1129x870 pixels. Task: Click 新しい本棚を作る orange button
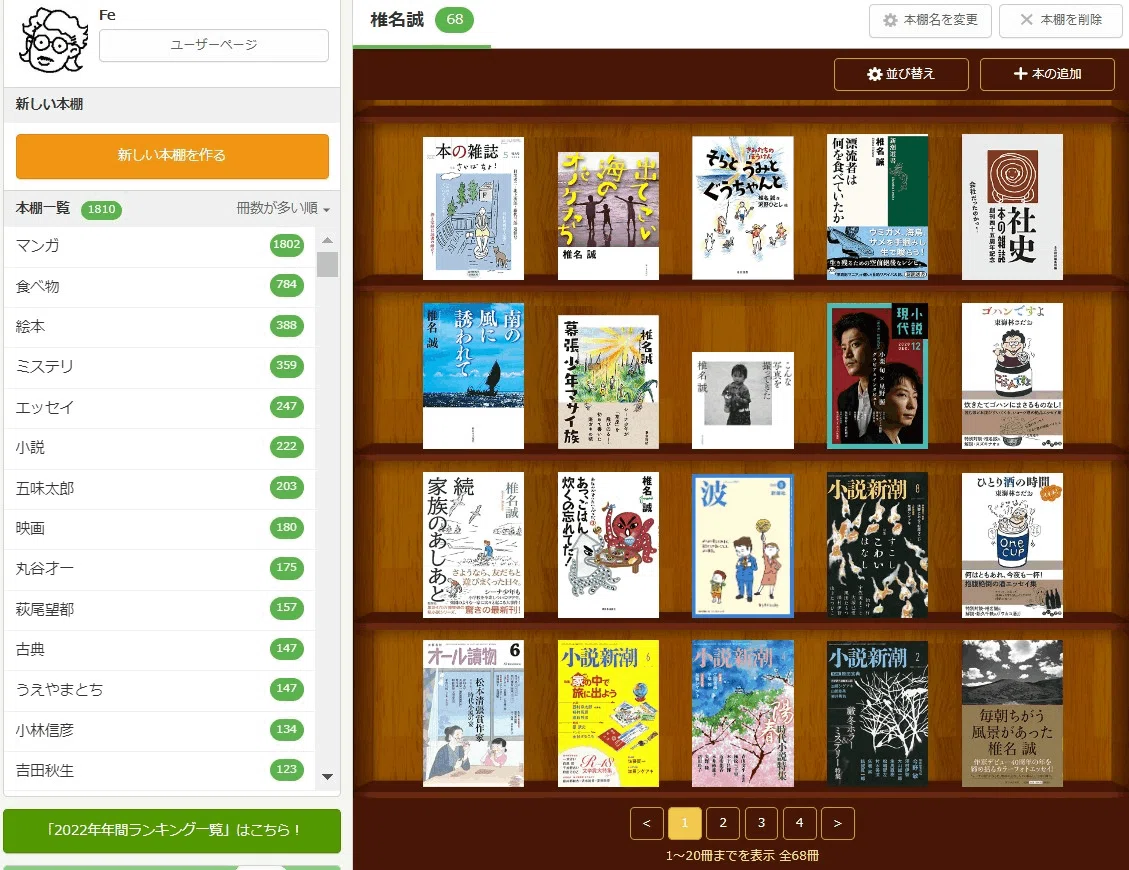[172, 156]
